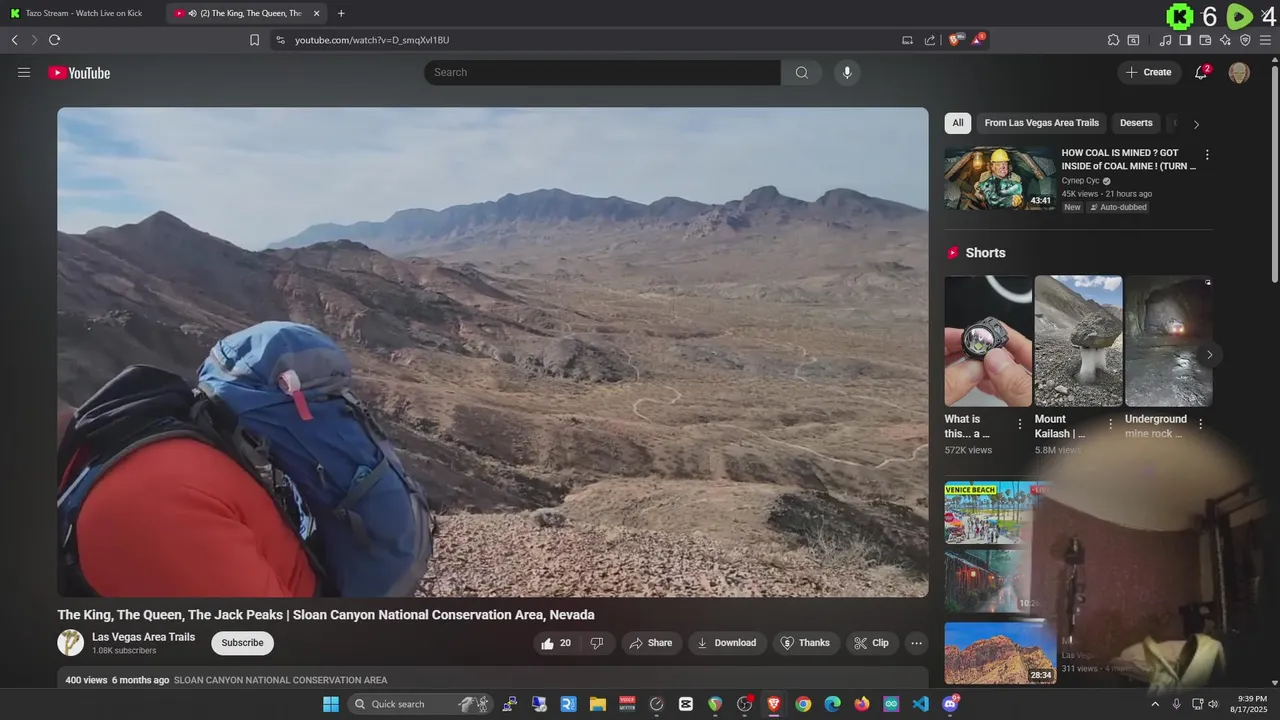Open the YouTube account avatar menu

tap(1239, 72)
